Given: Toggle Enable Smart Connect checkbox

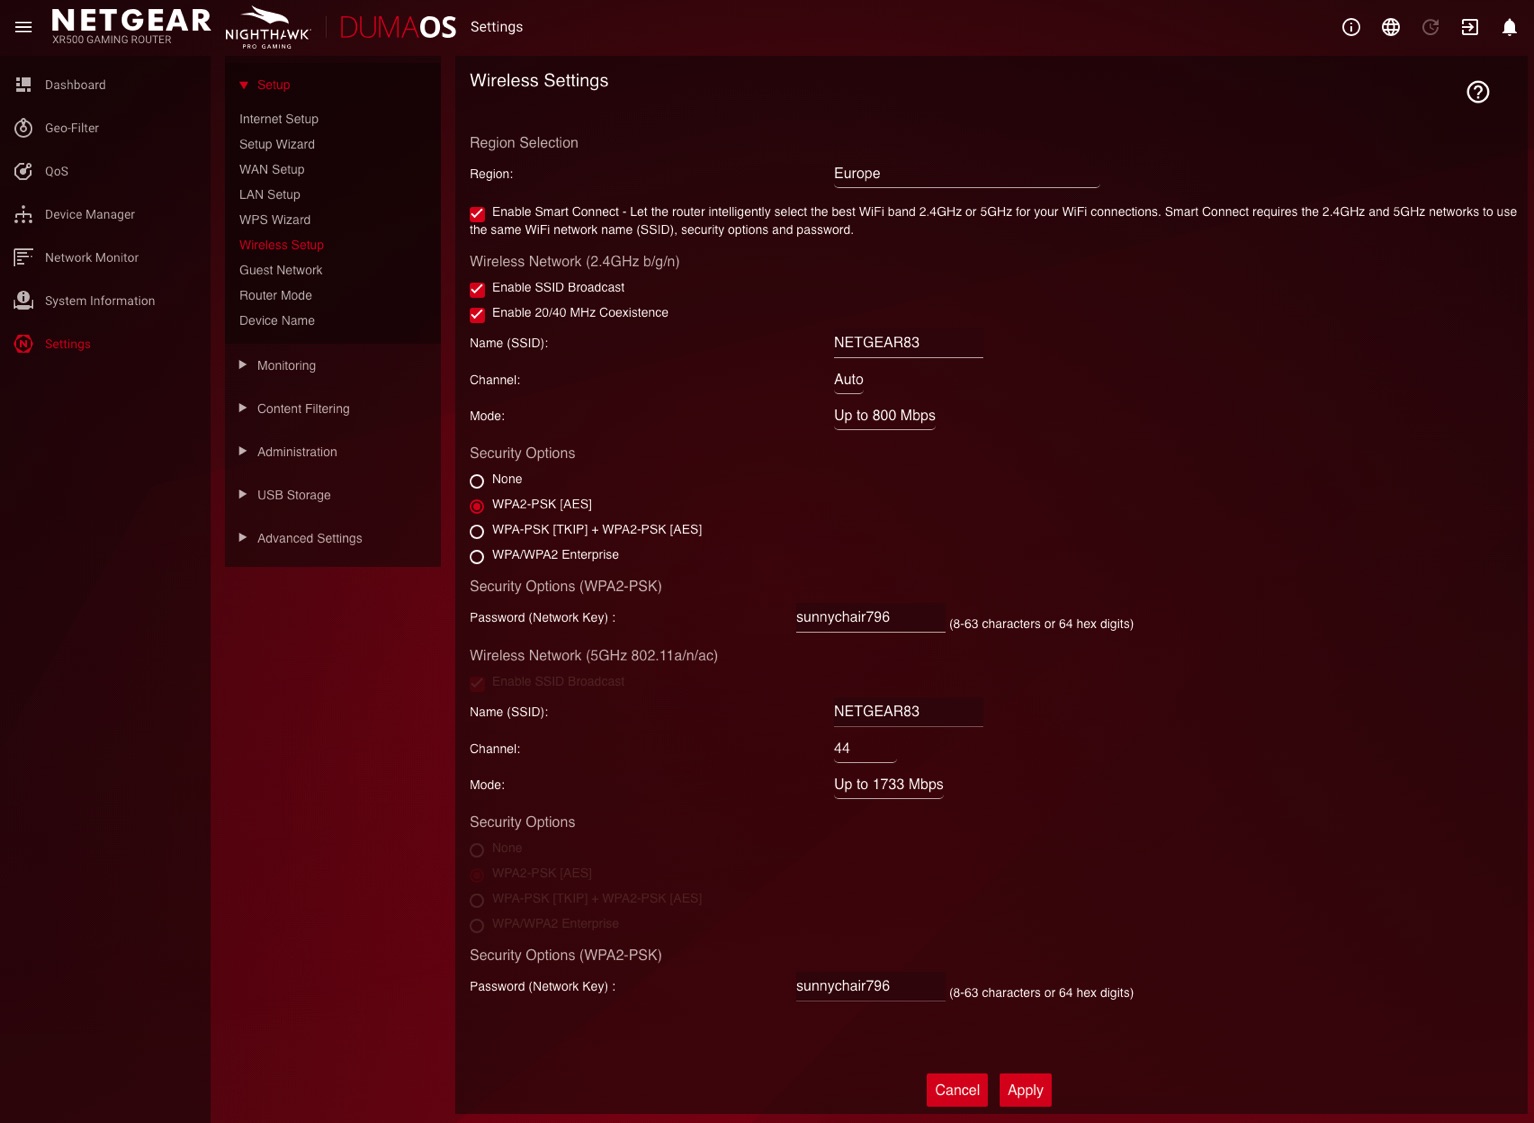Looking at the screenshot, I should point(477,213).
